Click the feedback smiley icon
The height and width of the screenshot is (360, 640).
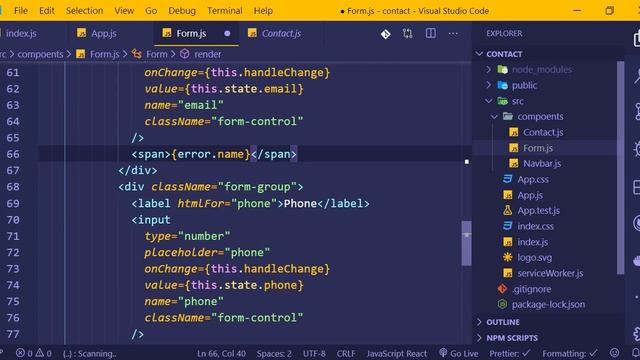coord(614,353)
